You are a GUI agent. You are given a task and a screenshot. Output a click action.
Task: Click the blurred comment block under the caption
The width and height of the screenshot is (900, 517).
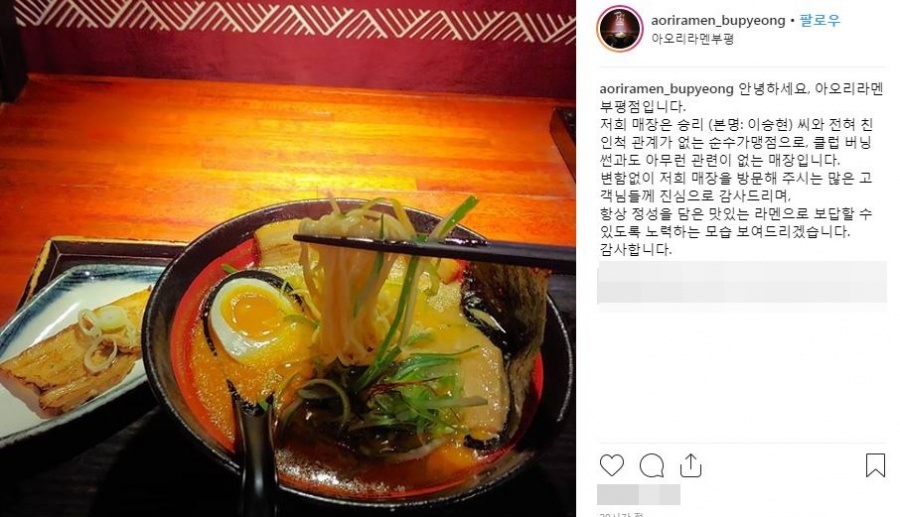click(x=742, y=282)
